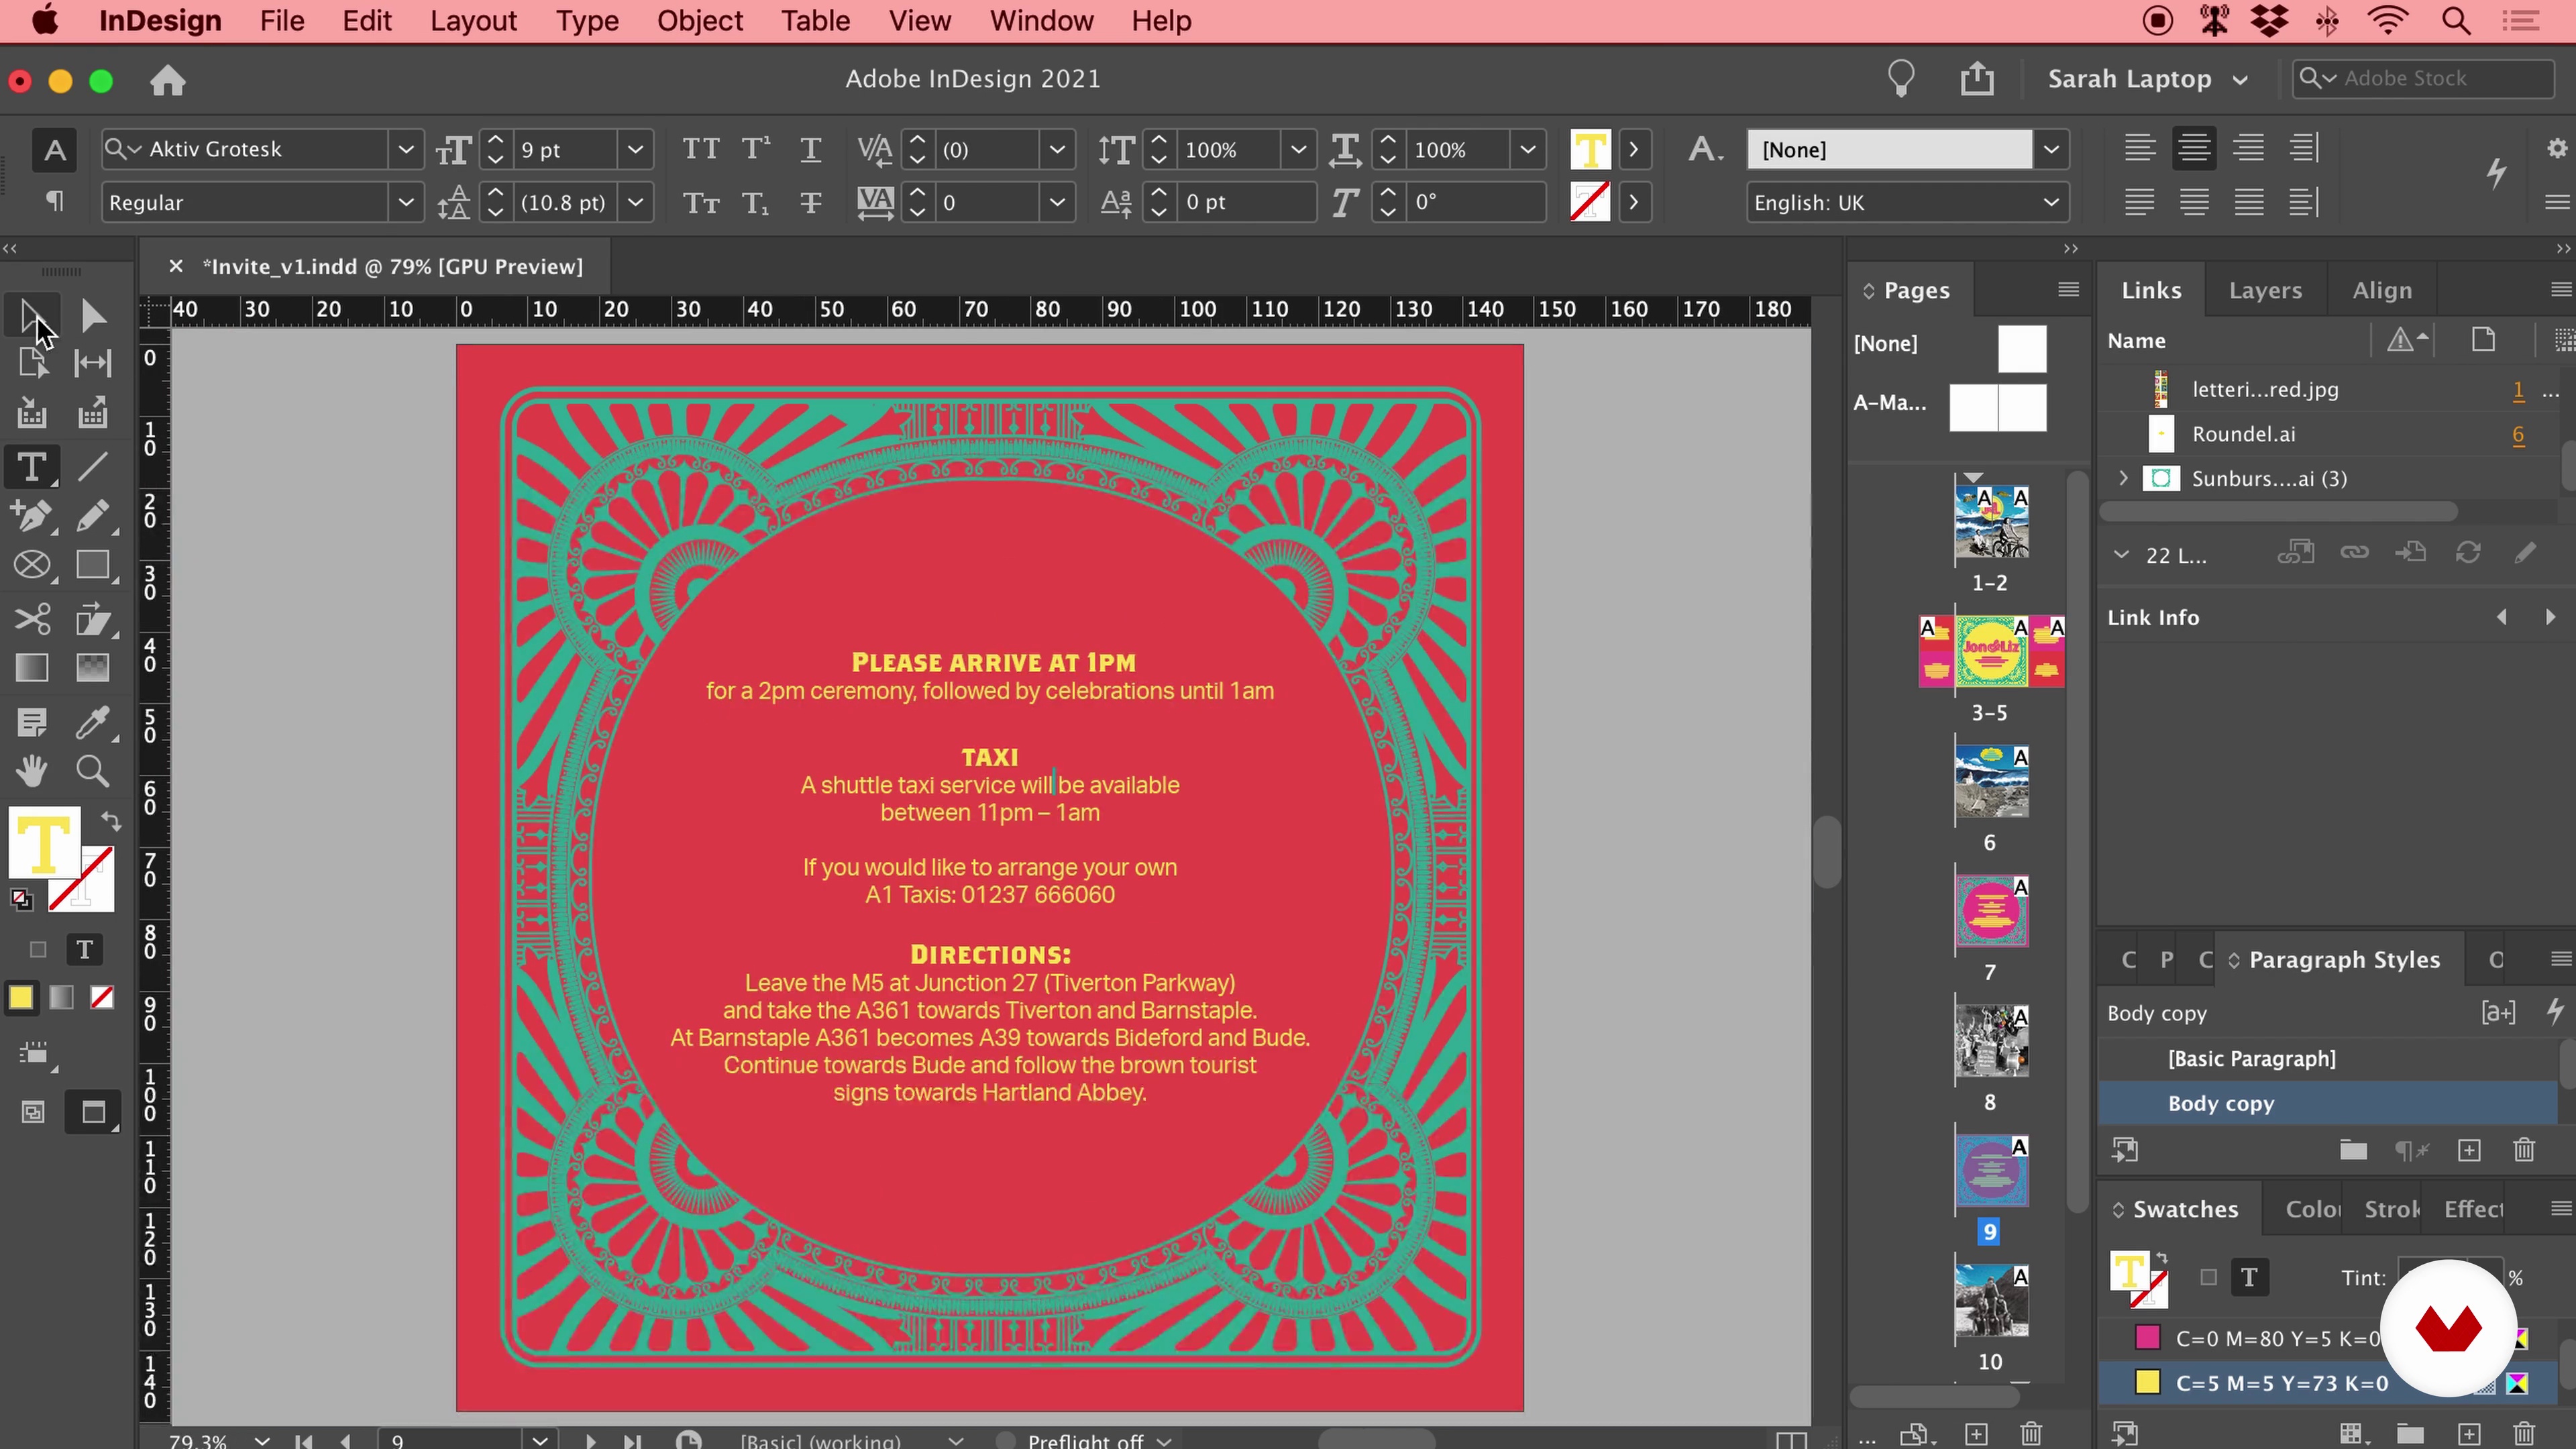This screenshot has width=2576, height=1449.
Task: Open the Window menu
Action: 1041,21
